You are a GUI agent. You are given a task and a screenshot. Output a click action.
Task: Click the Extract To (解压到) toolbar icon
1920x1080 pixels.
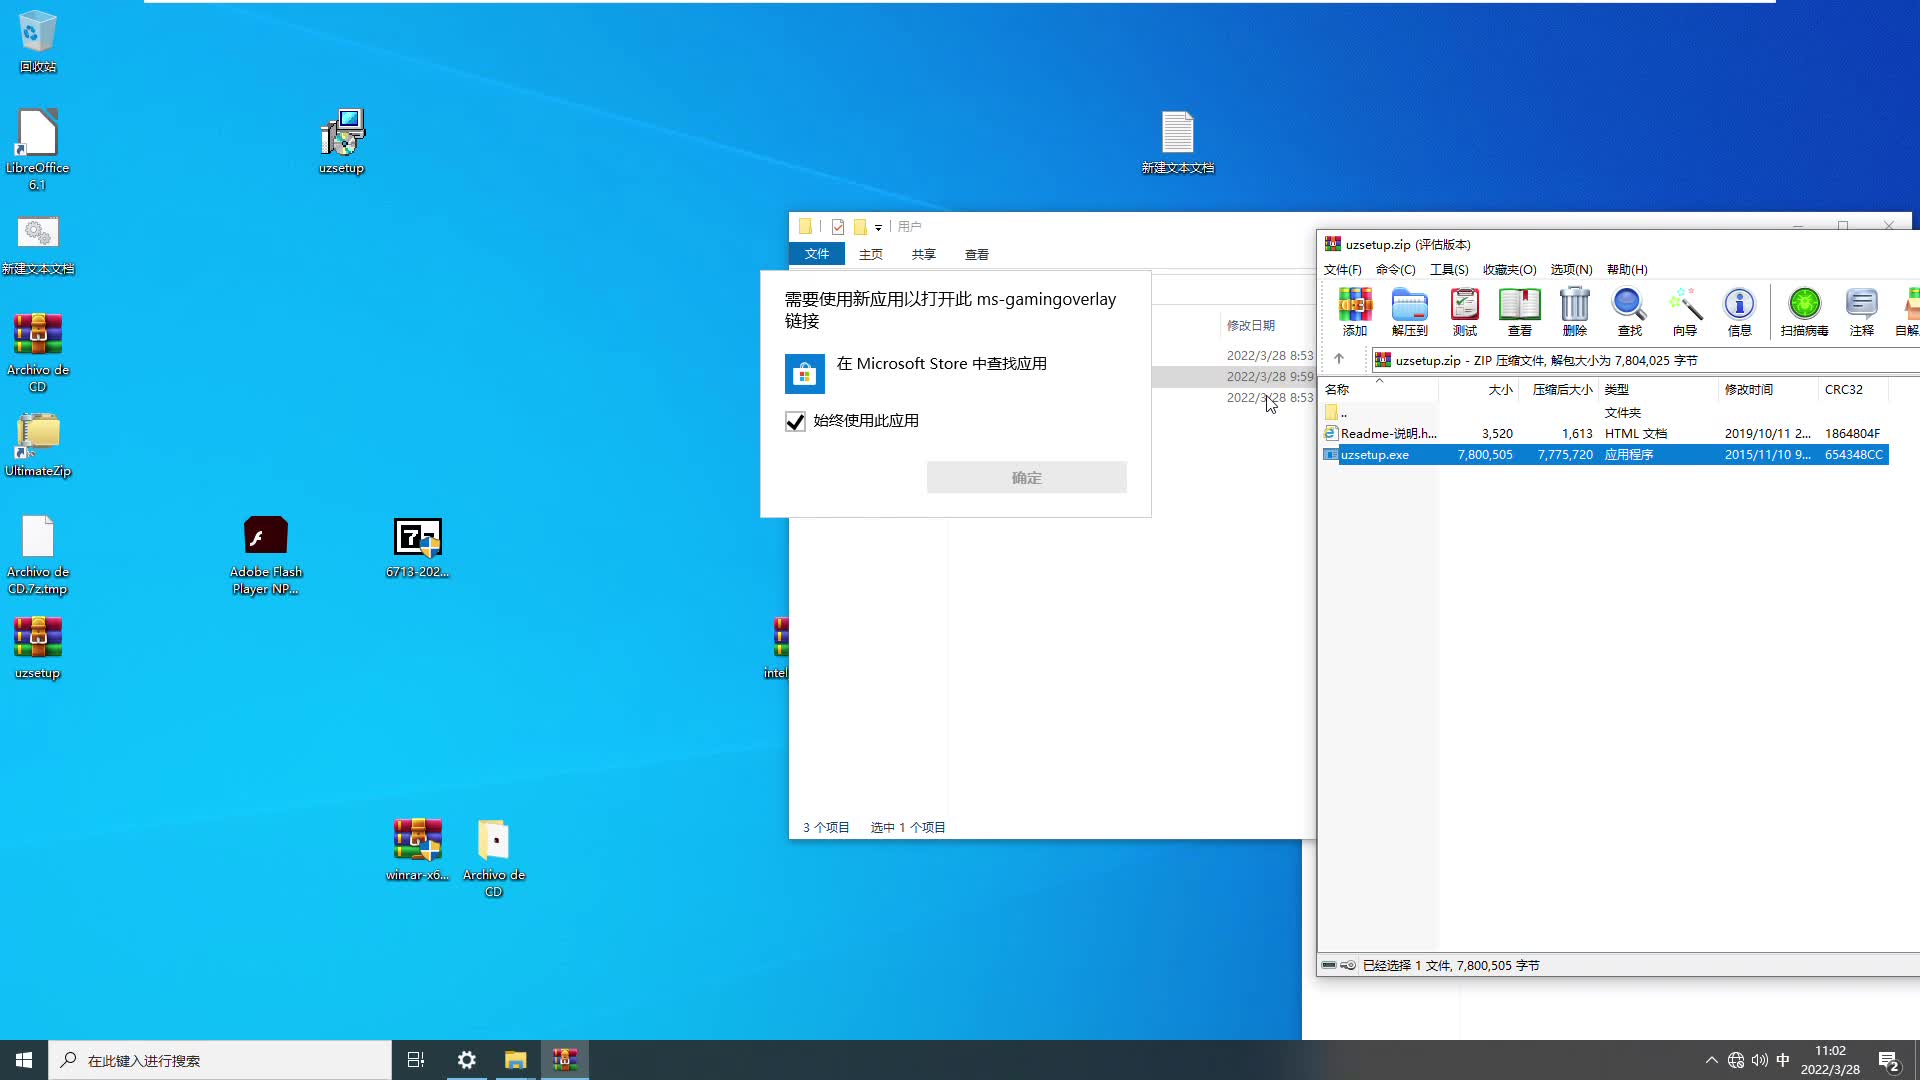tap(1410, 312)
